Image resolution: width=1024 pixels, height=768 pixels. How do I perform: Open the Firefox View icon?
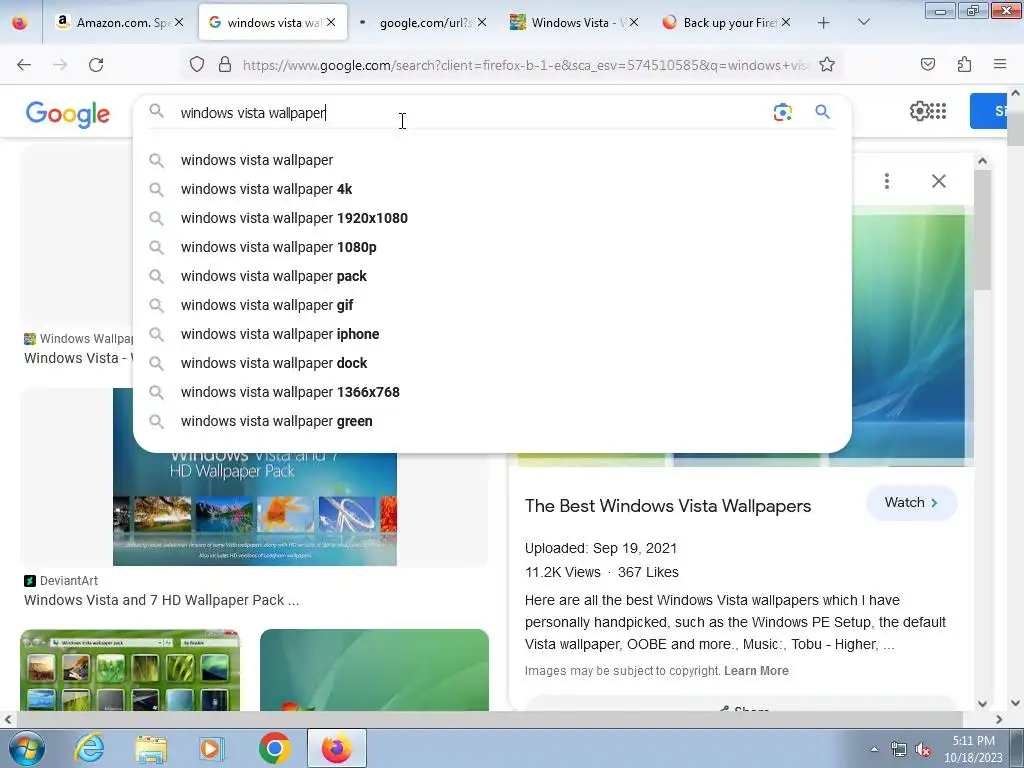pyautogui.click(x=20, y=22)
